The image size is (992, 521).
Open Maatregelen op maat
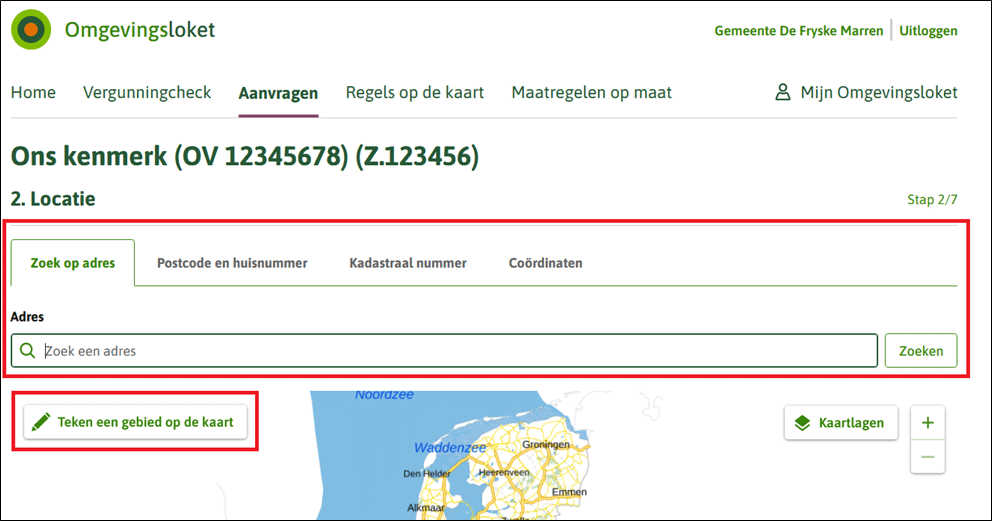pos(592,92)
